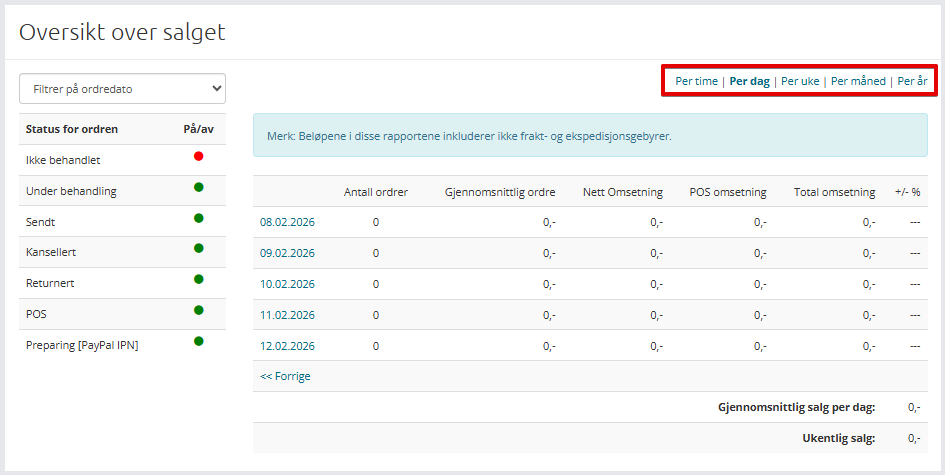The height and width of the screenshot is (475, 945).
Task: Click the Returnert status label
Action: click(50, 283)
